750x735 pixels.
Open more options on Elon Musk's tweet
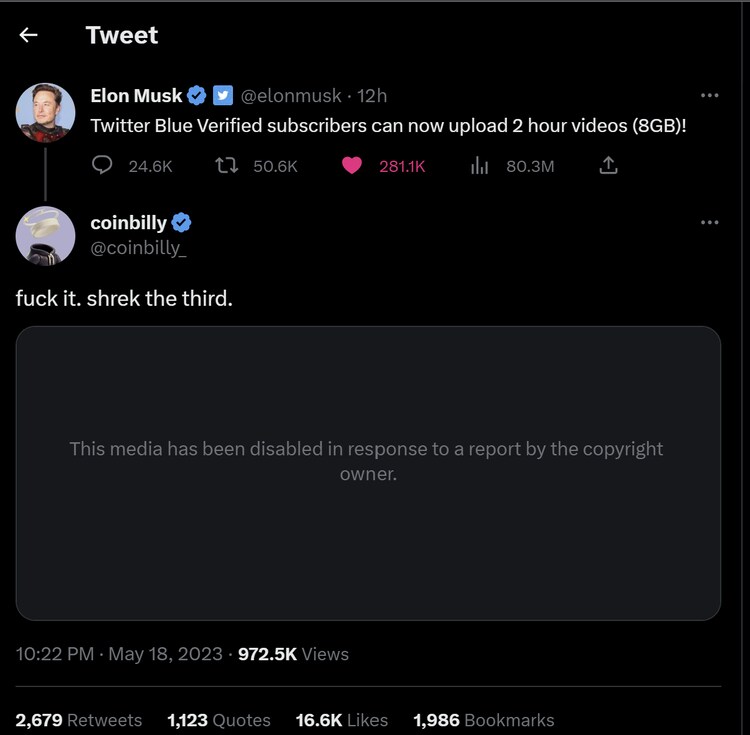(709, 96)
